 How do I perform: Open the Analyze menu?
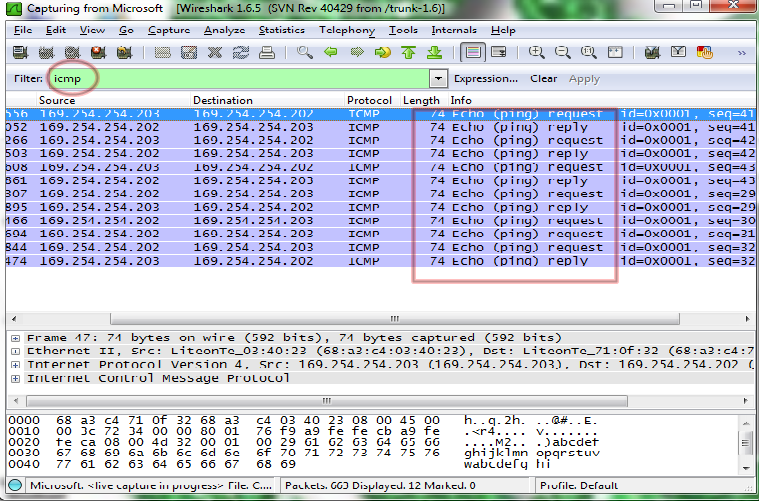[224, 30]
